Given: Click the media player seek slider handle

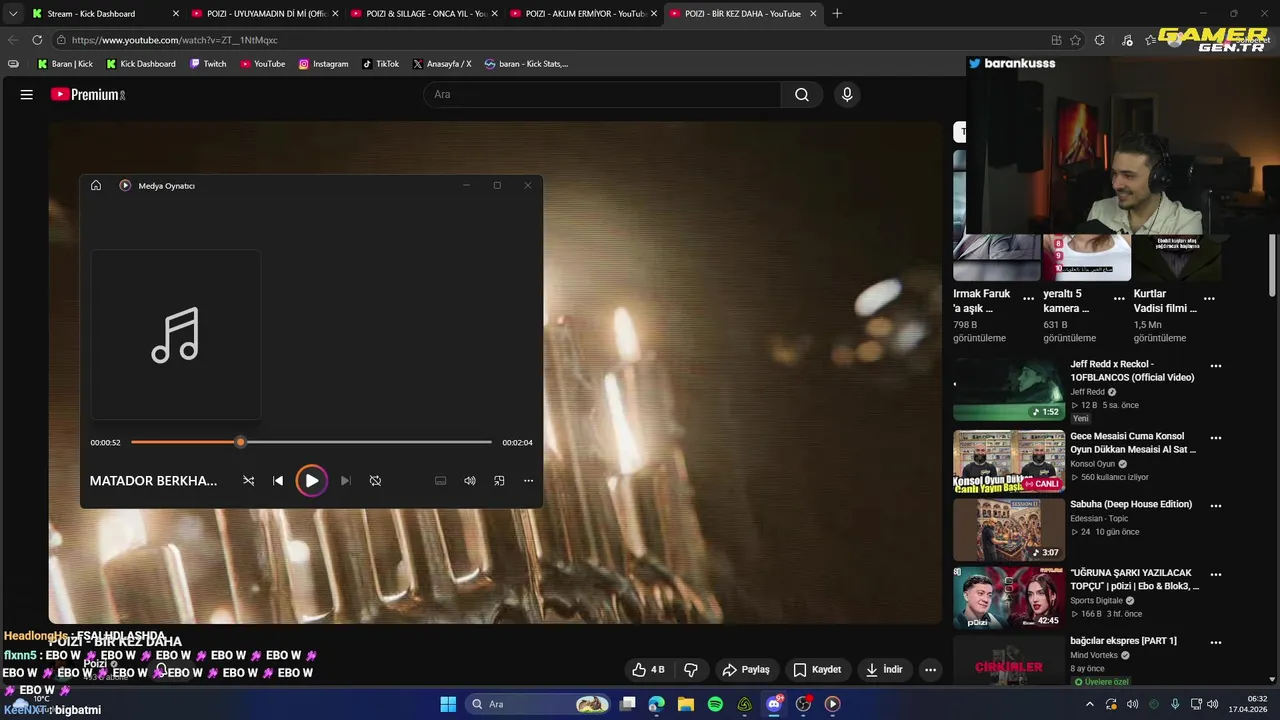Looking at the screenshot, I should tap(240, 442).
